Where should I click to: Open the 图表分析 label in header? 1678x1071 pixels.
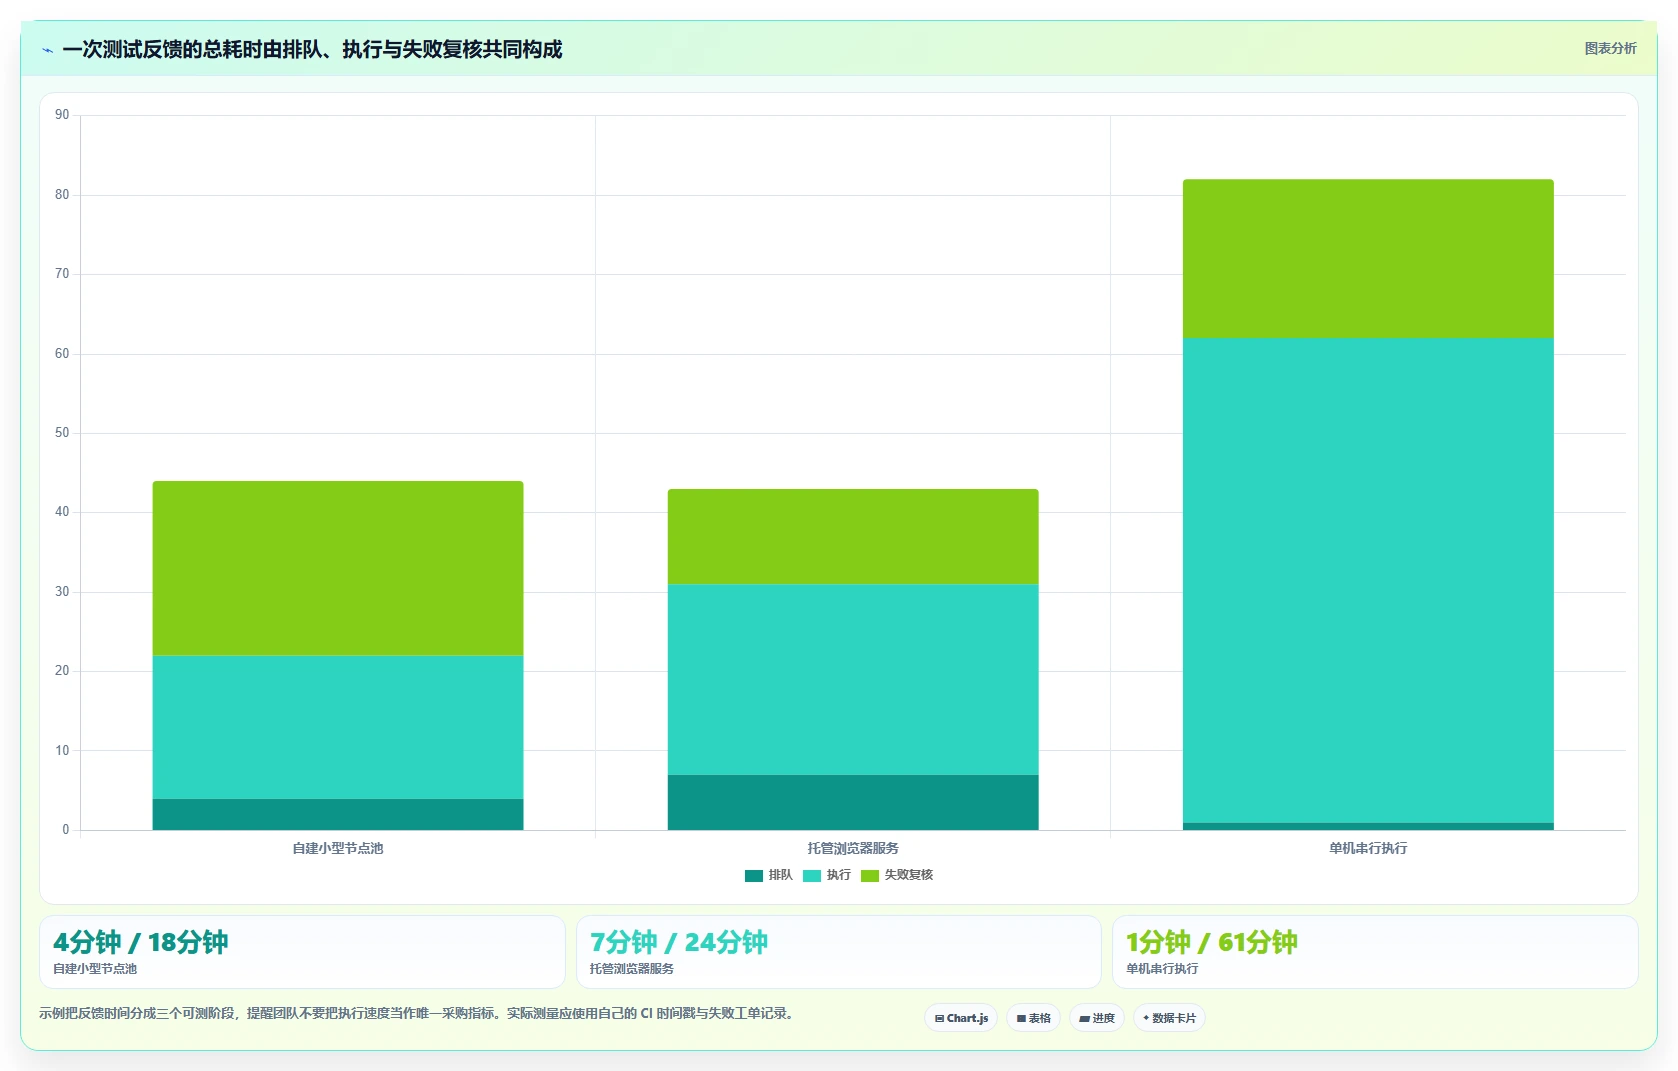click(1610, 48)
